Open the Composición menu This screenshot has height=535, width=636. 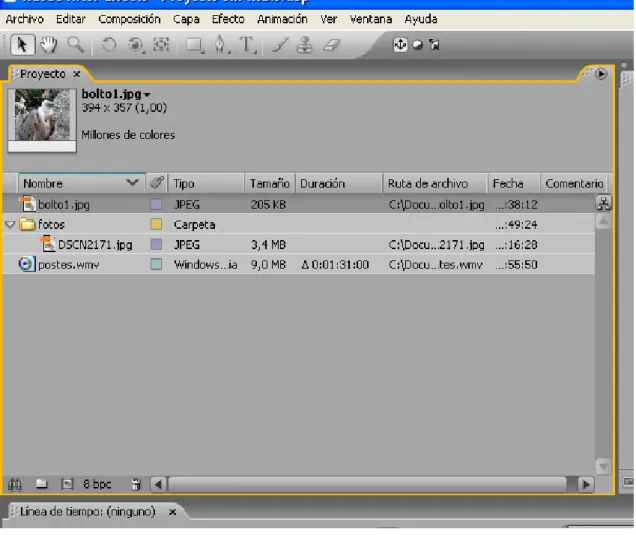(129, 19)
